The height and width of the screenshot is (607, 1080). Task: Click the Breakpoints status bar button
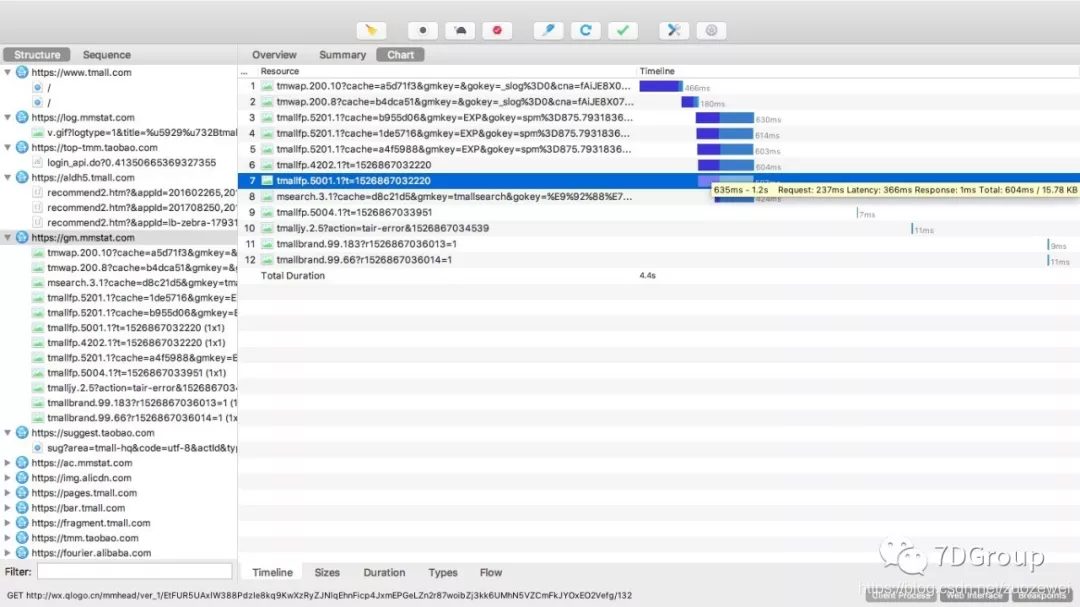coord(1042,595)
